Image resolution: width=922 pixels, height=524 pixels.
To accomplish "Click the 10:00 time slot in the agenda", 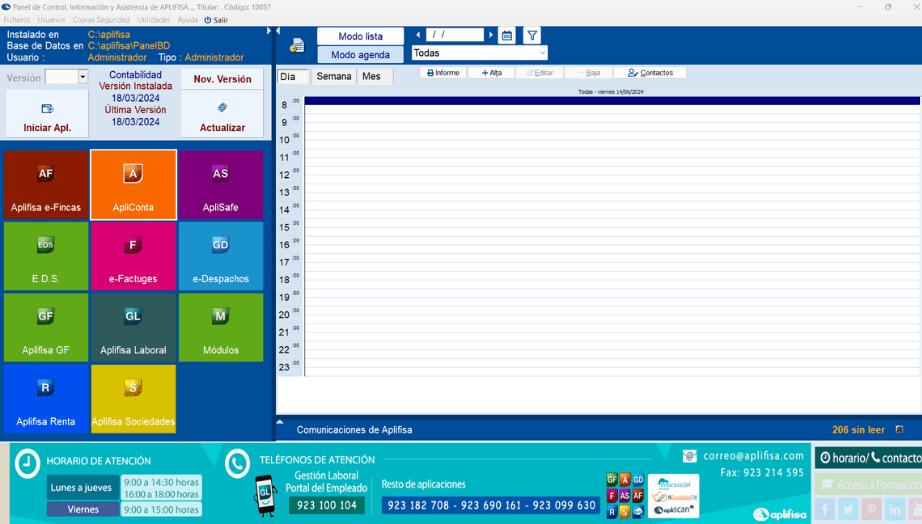I will pyautogui.click(x=612, y=140).
